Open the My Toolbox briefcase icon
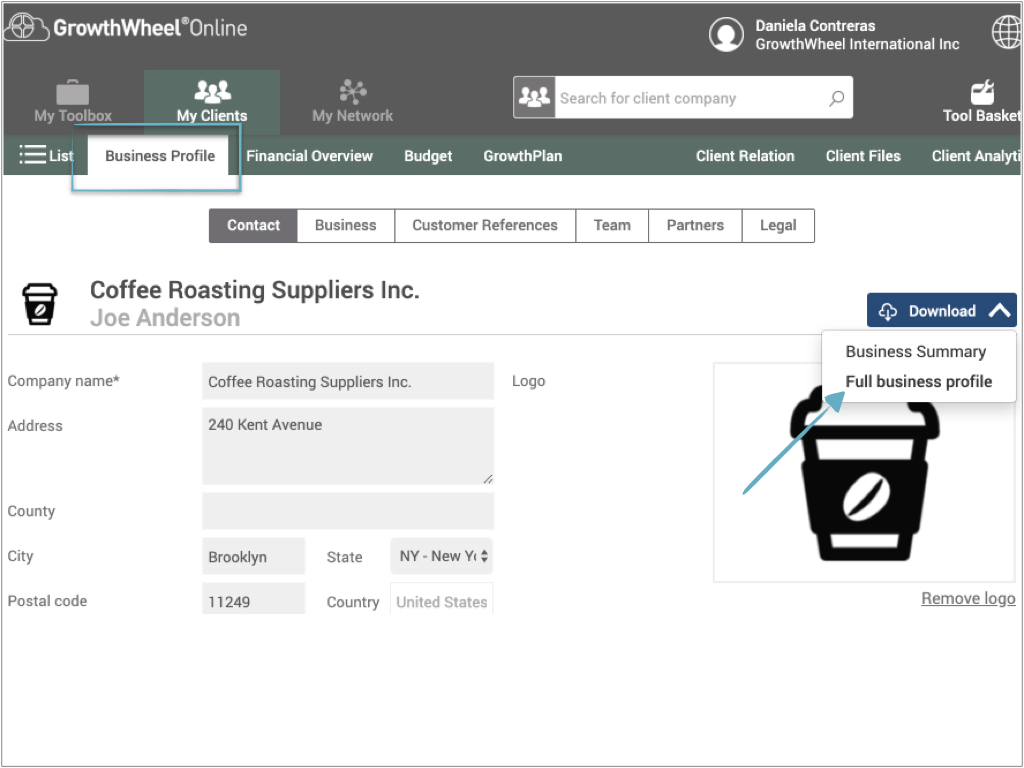 [72, 92]
